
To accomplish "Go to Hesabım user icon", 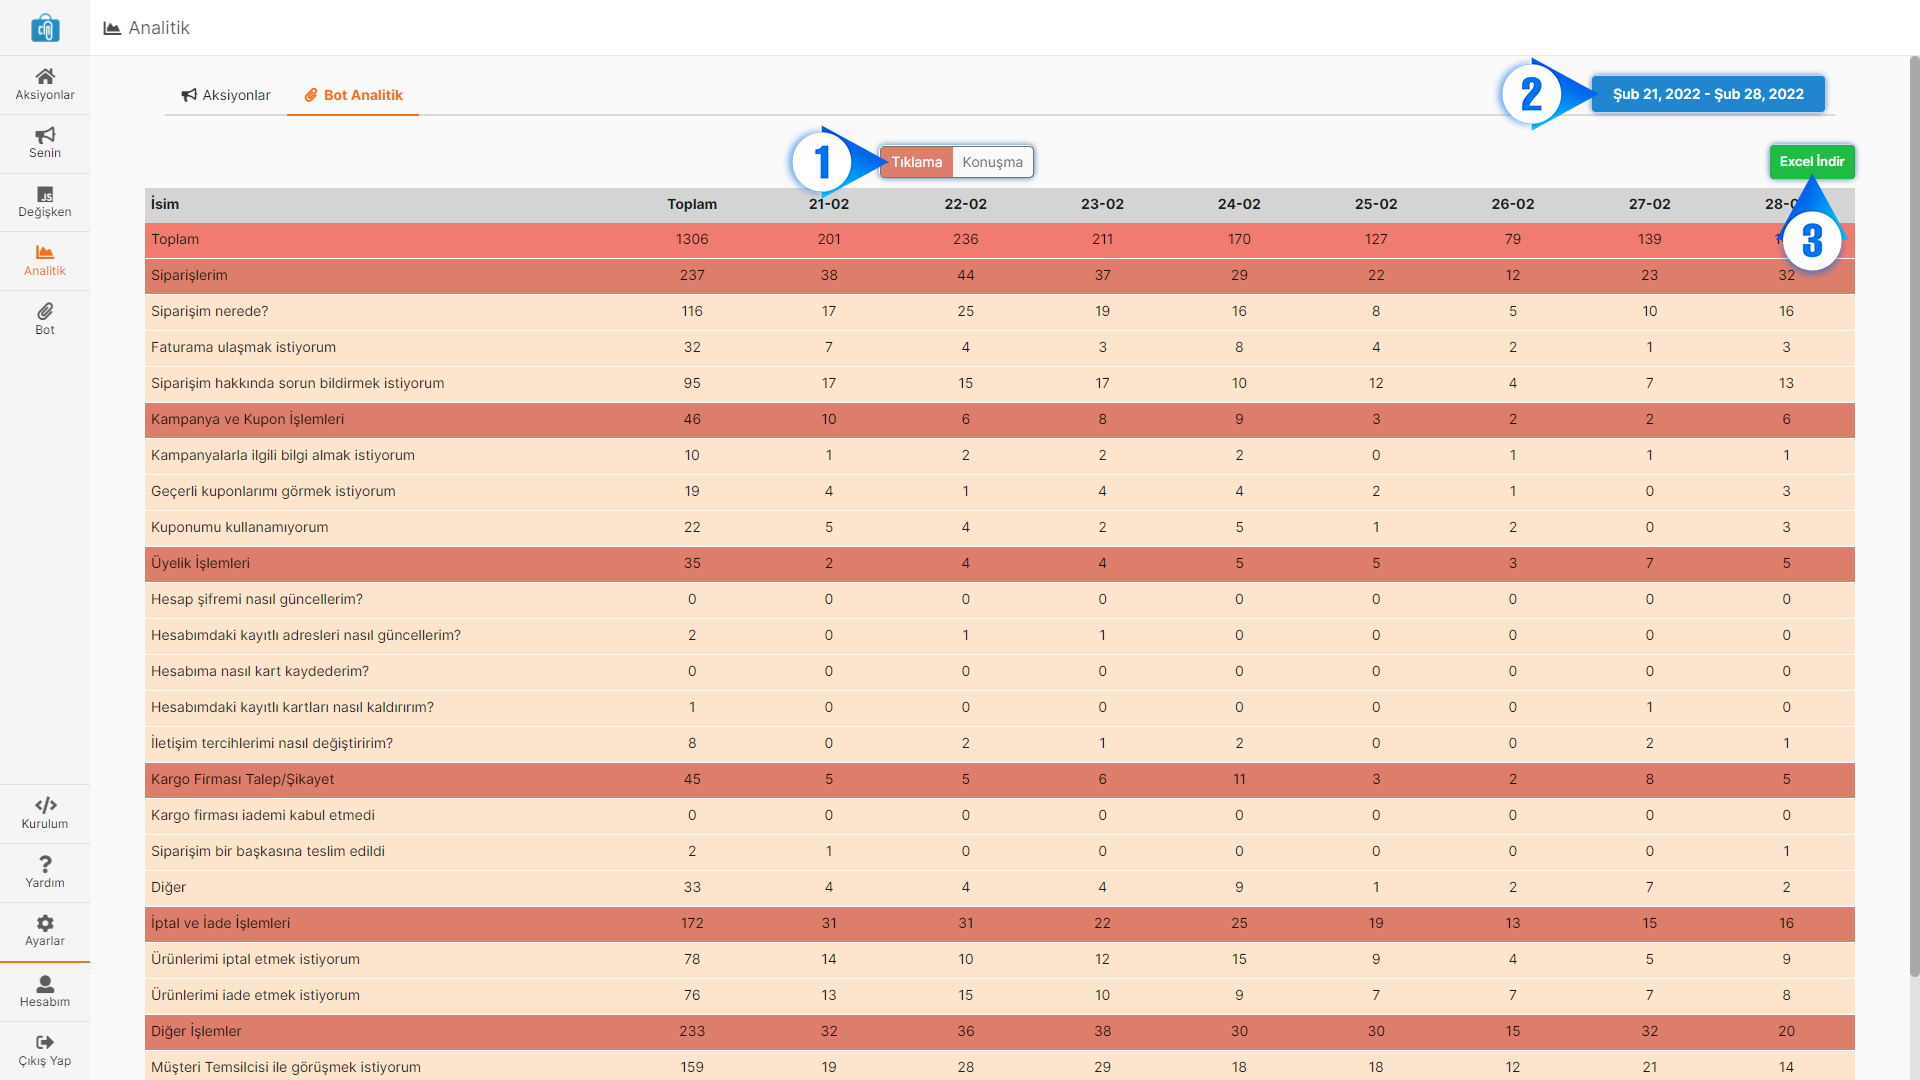I will pos(45,984).
